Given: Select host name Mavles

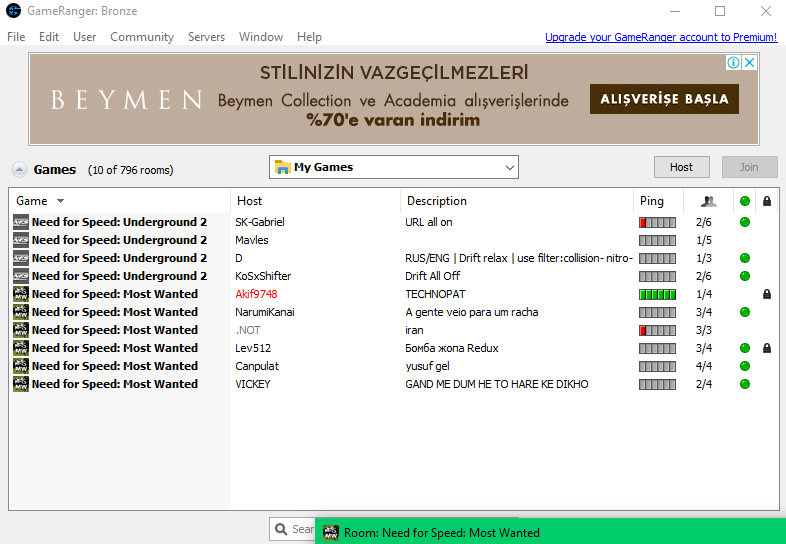Looking at the screenshot, I should pyautogui.click(x=252, y=240).
